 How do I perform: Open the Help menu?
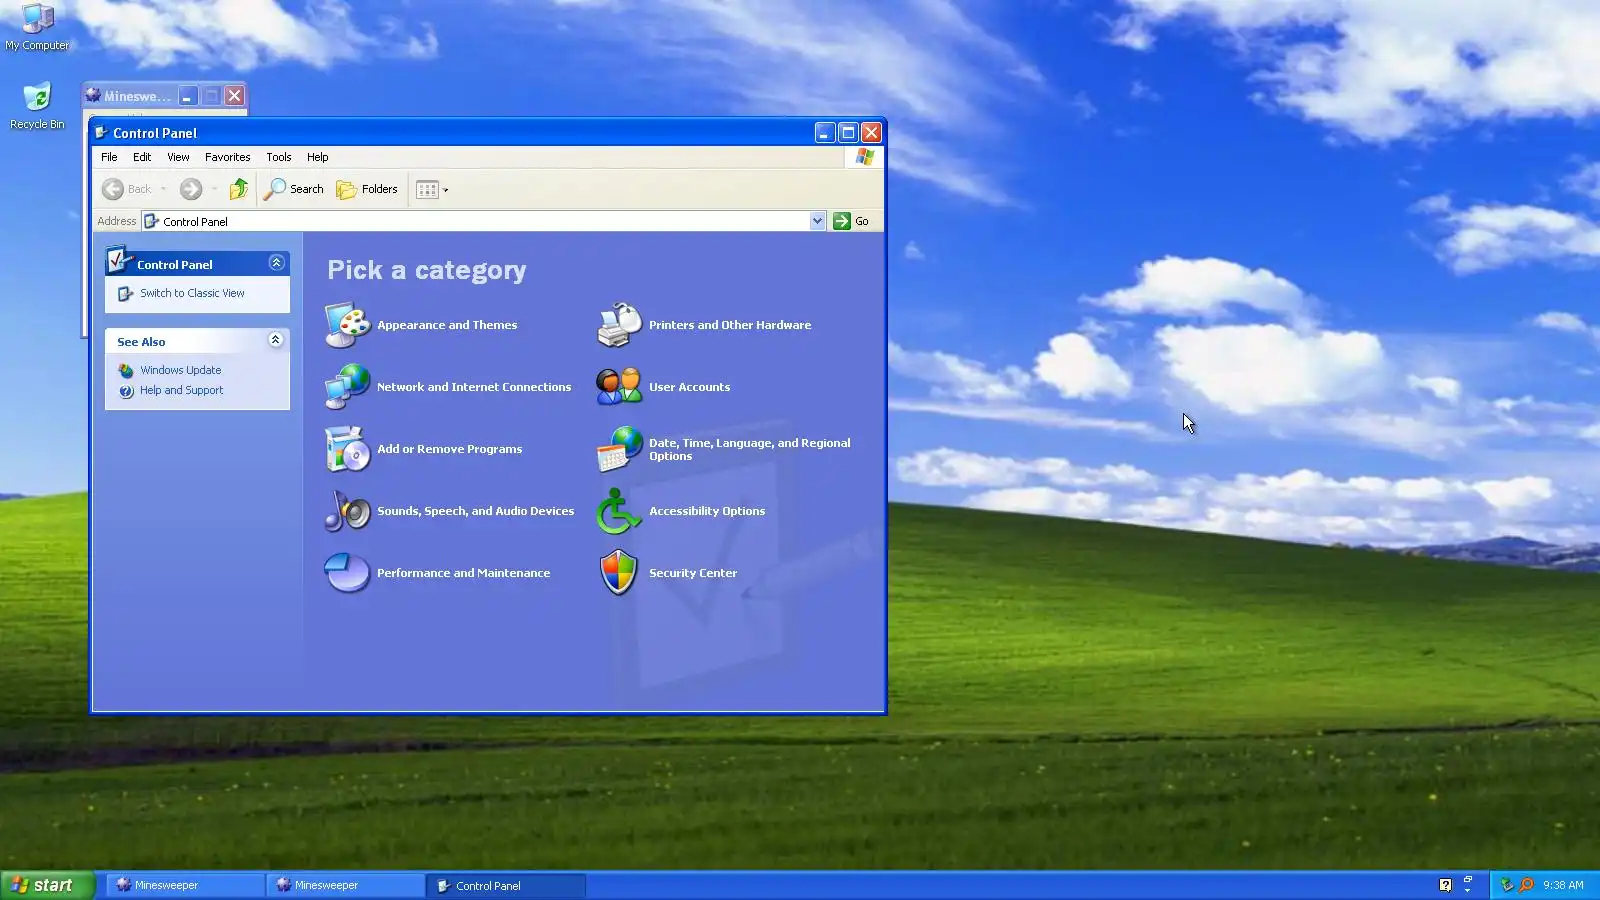pyautogui.click(x=318, y=157)
